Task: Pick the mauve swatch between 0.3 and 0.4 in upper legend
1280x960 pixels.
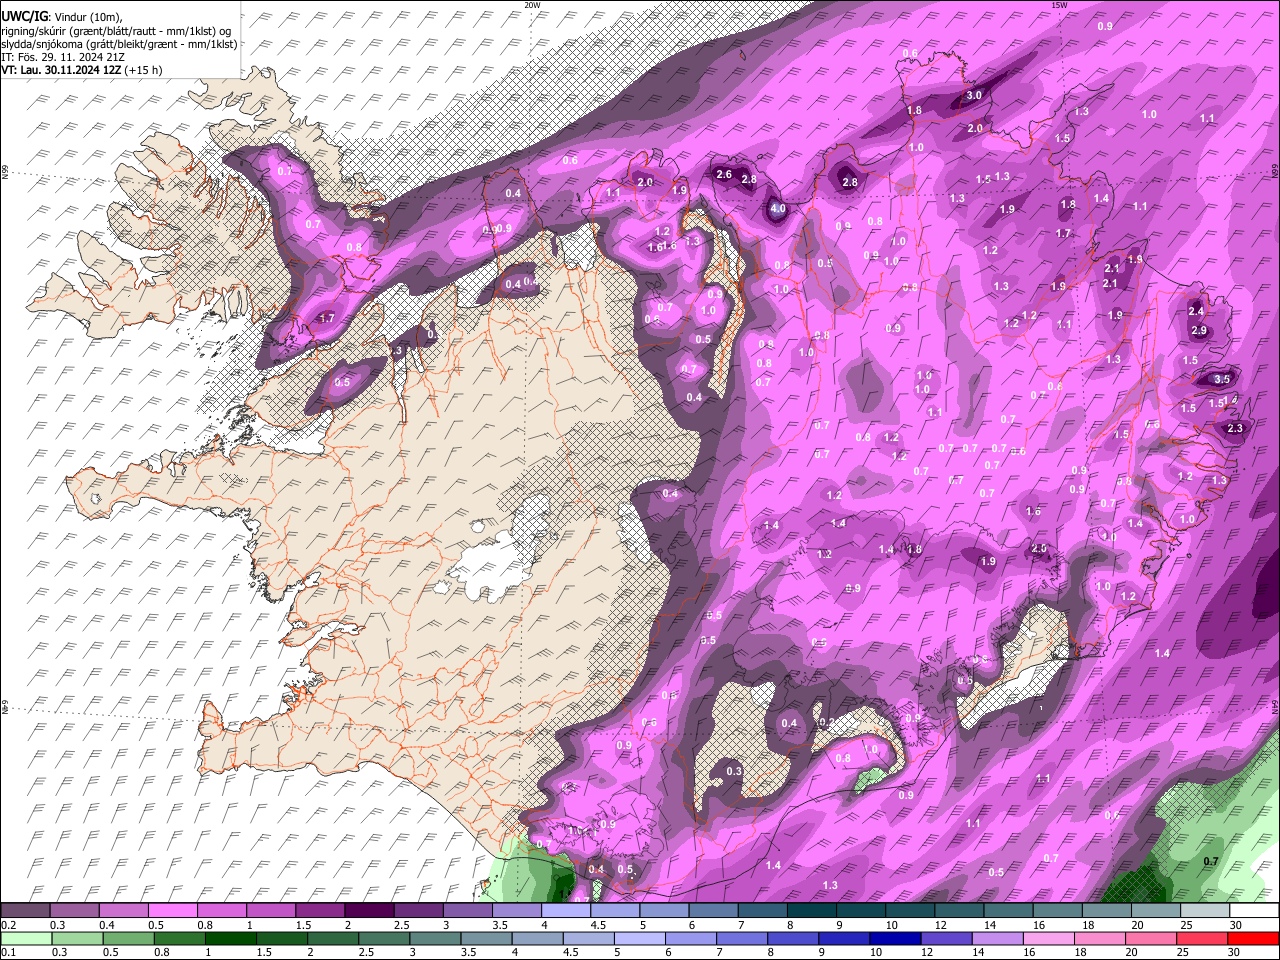Action: [x=74, y=911]
